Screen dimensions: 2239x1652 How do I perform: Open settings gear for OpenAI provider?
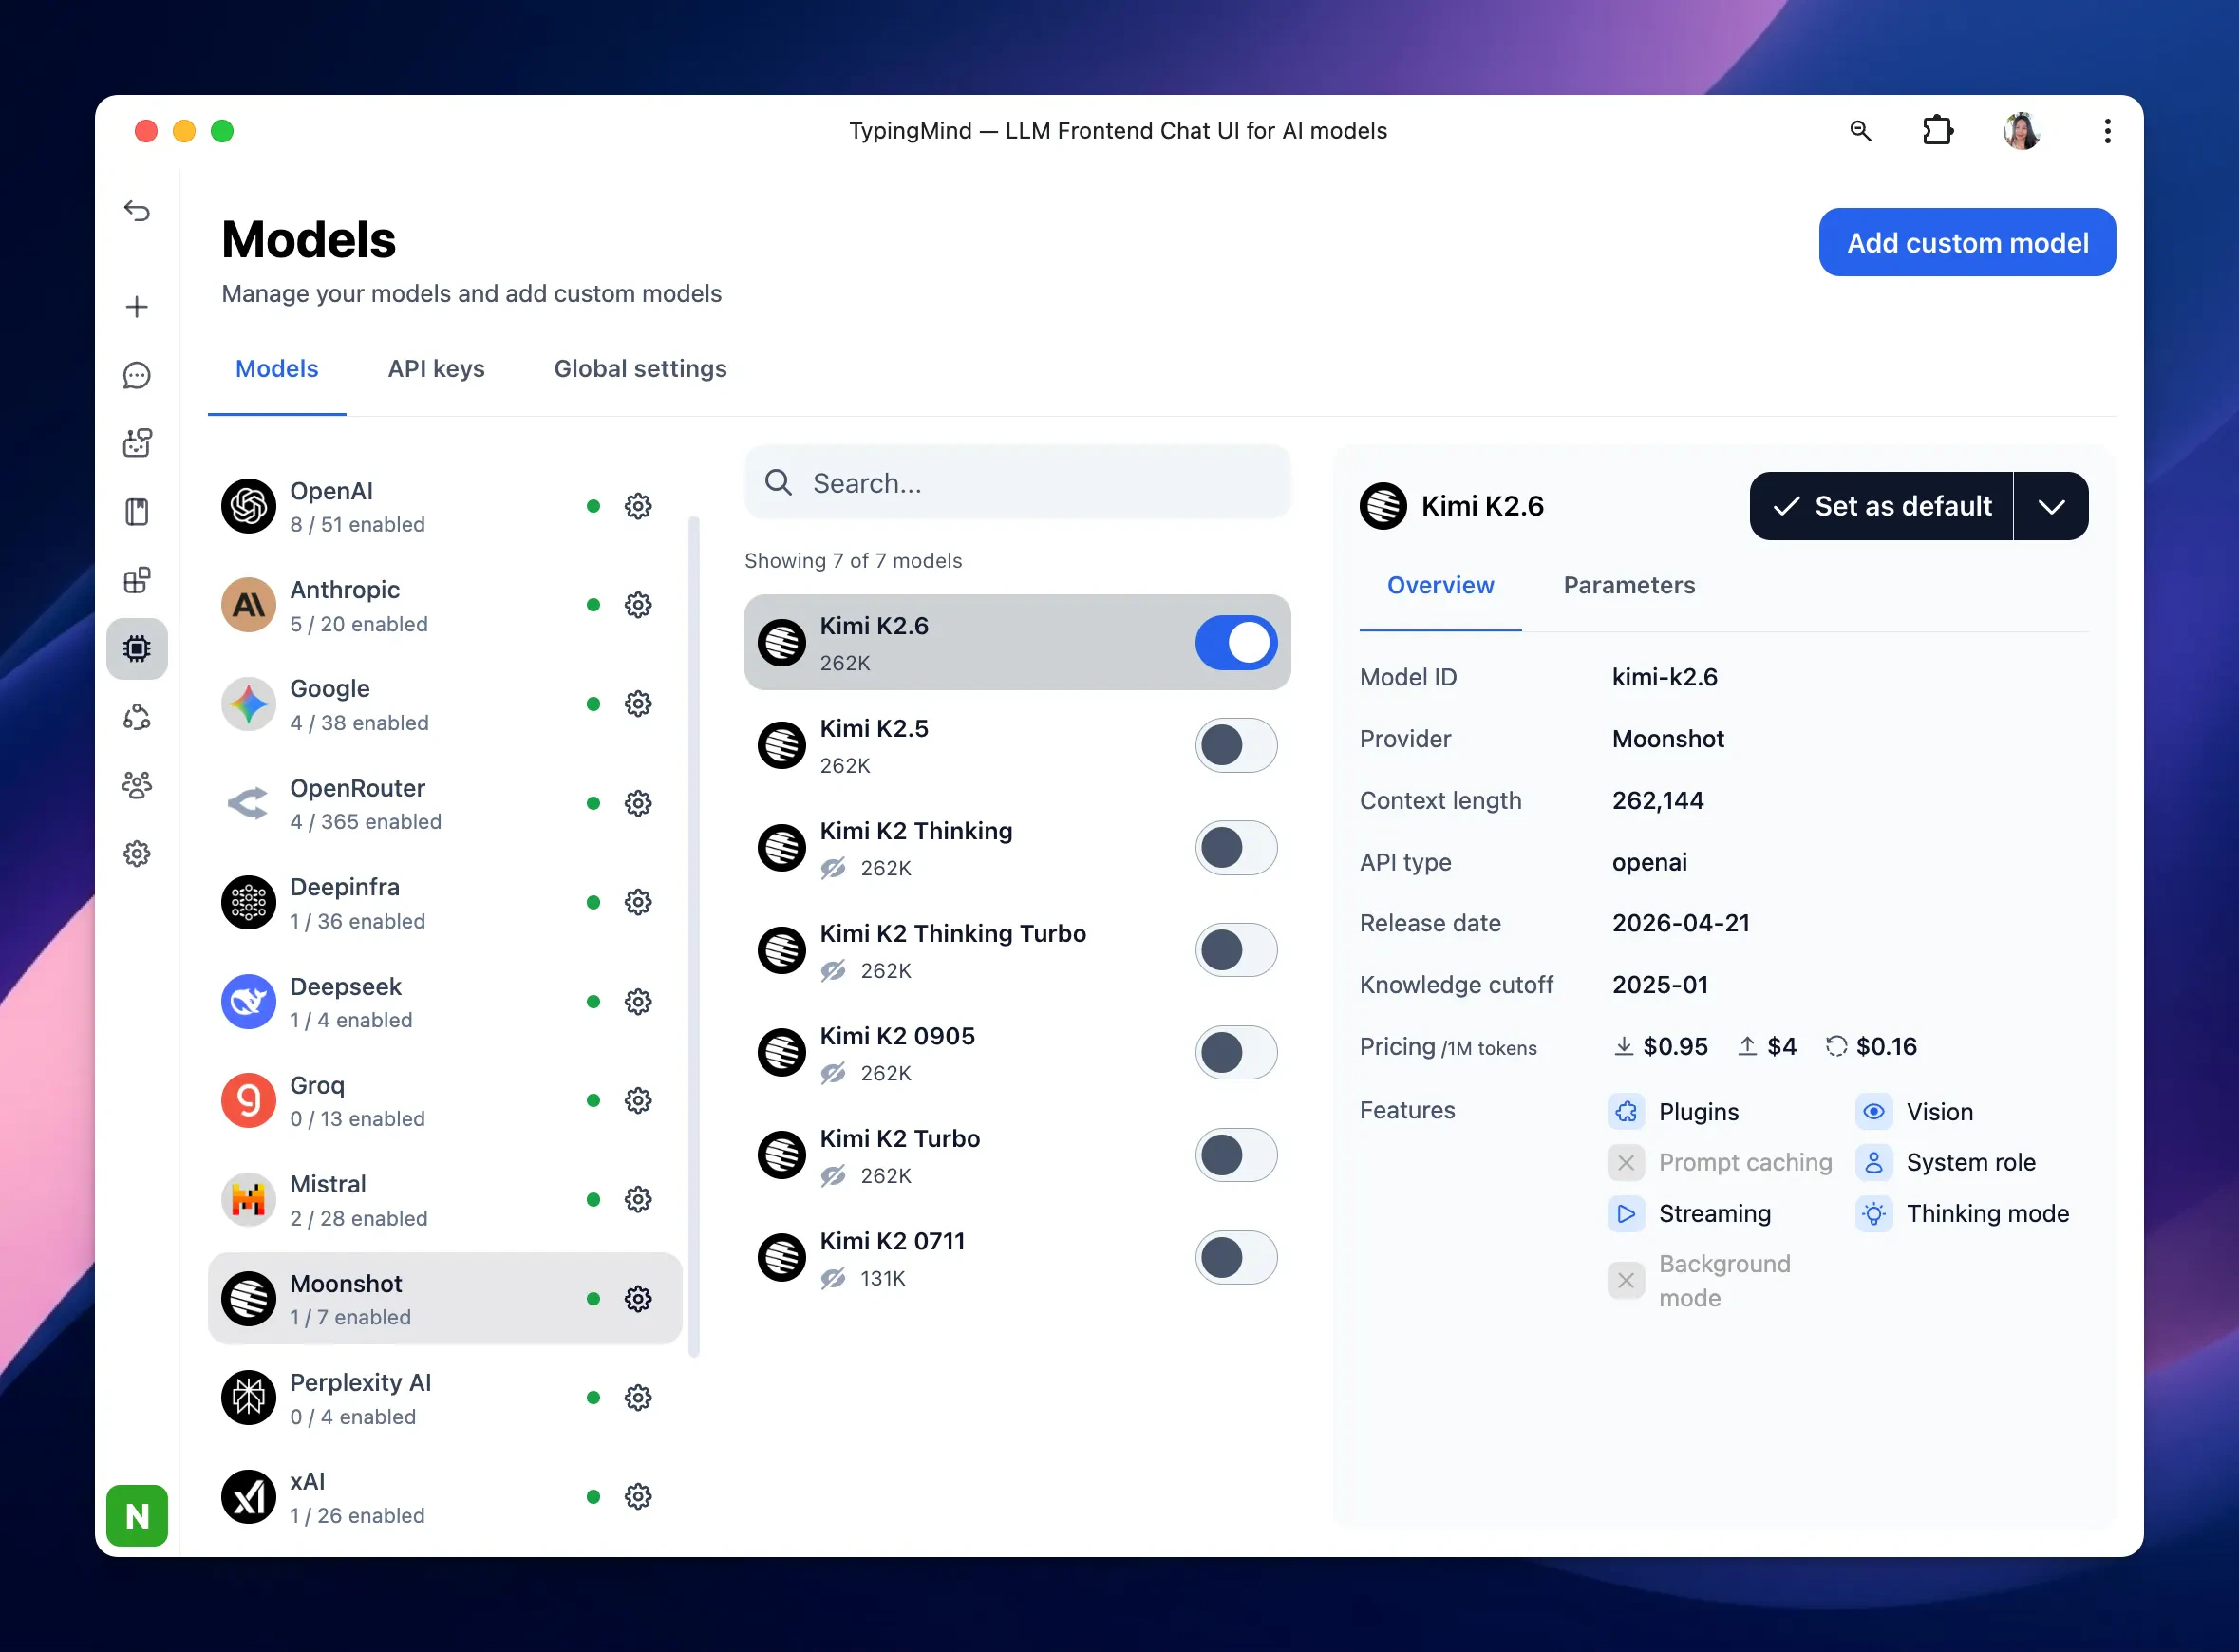pyautogui.click(x=638, y=506)
